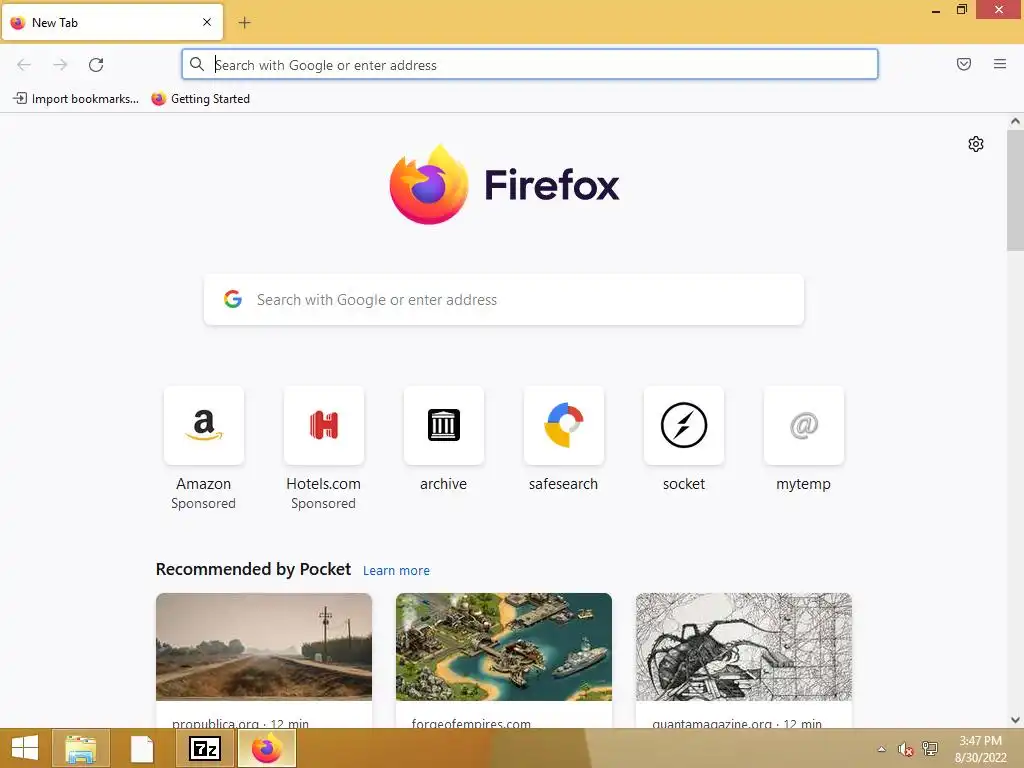The image size is (1024, 768).
Task: Click the Firefox logo on page
Action: coord(504,185)
